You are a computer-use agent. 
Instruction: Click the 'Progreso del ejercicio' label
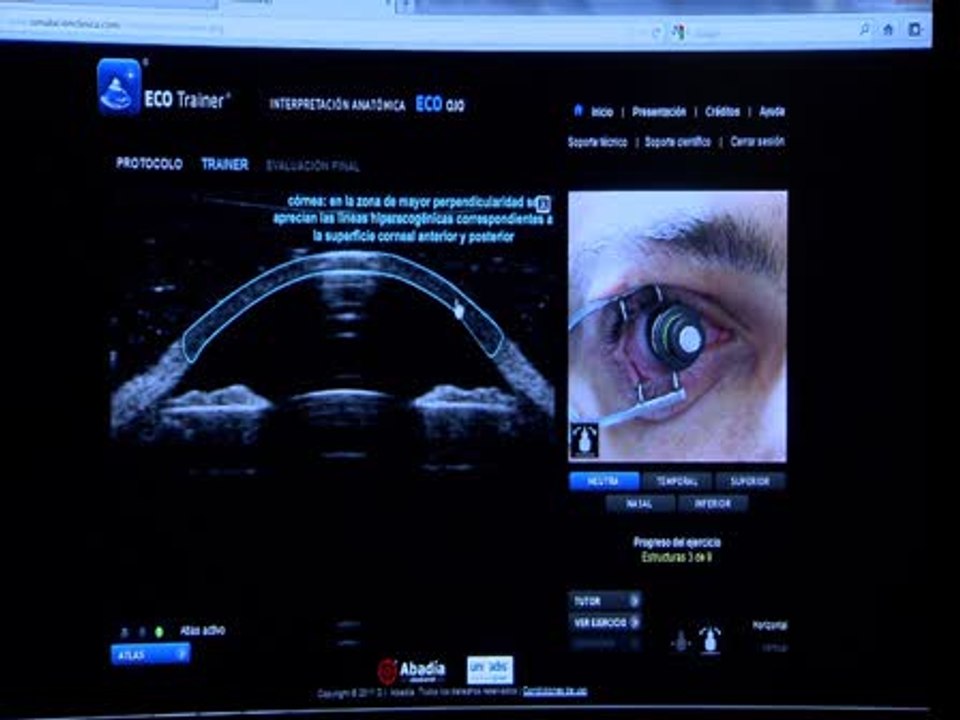coord(677,542)
